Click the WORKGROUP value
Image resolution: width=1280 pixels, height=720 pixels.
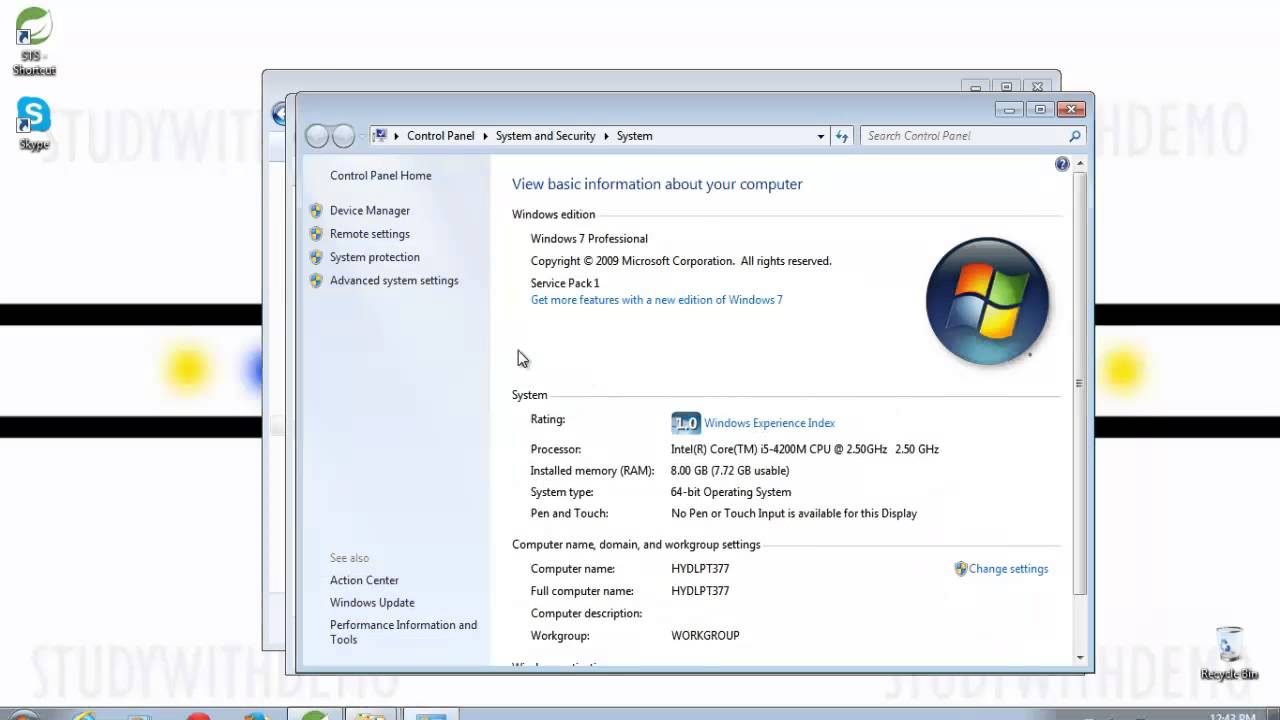705,636
